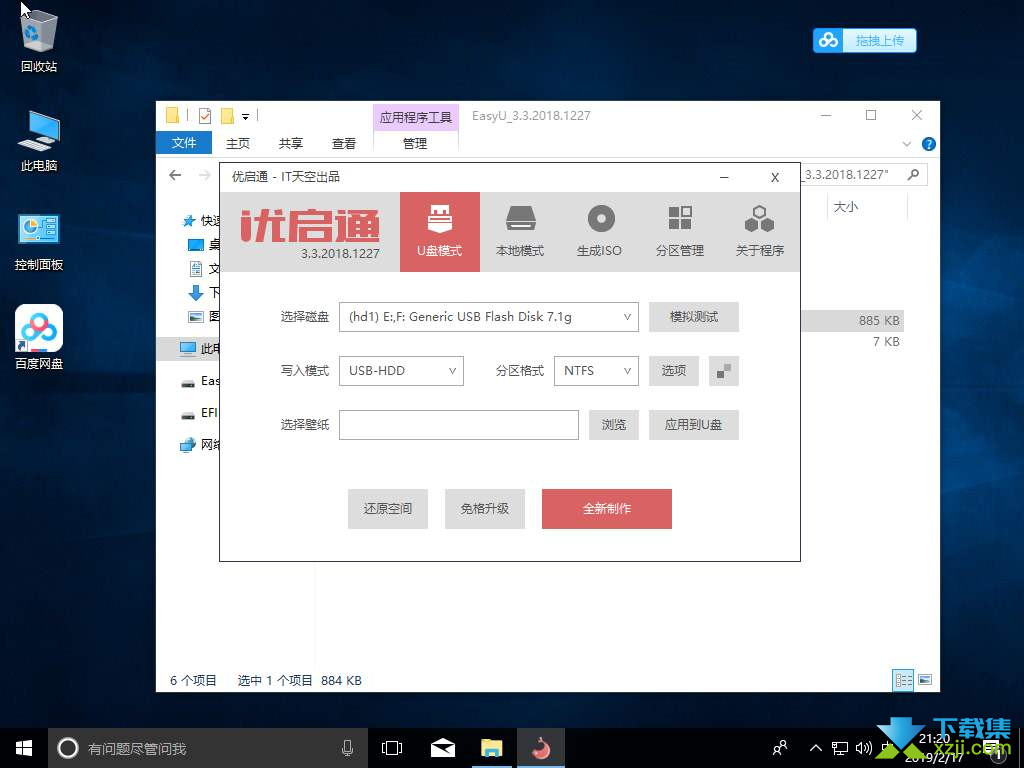The image size is (1024, 768).
Task: Open the 文件 menu in Explorer
Action: [x=184, y=143]
